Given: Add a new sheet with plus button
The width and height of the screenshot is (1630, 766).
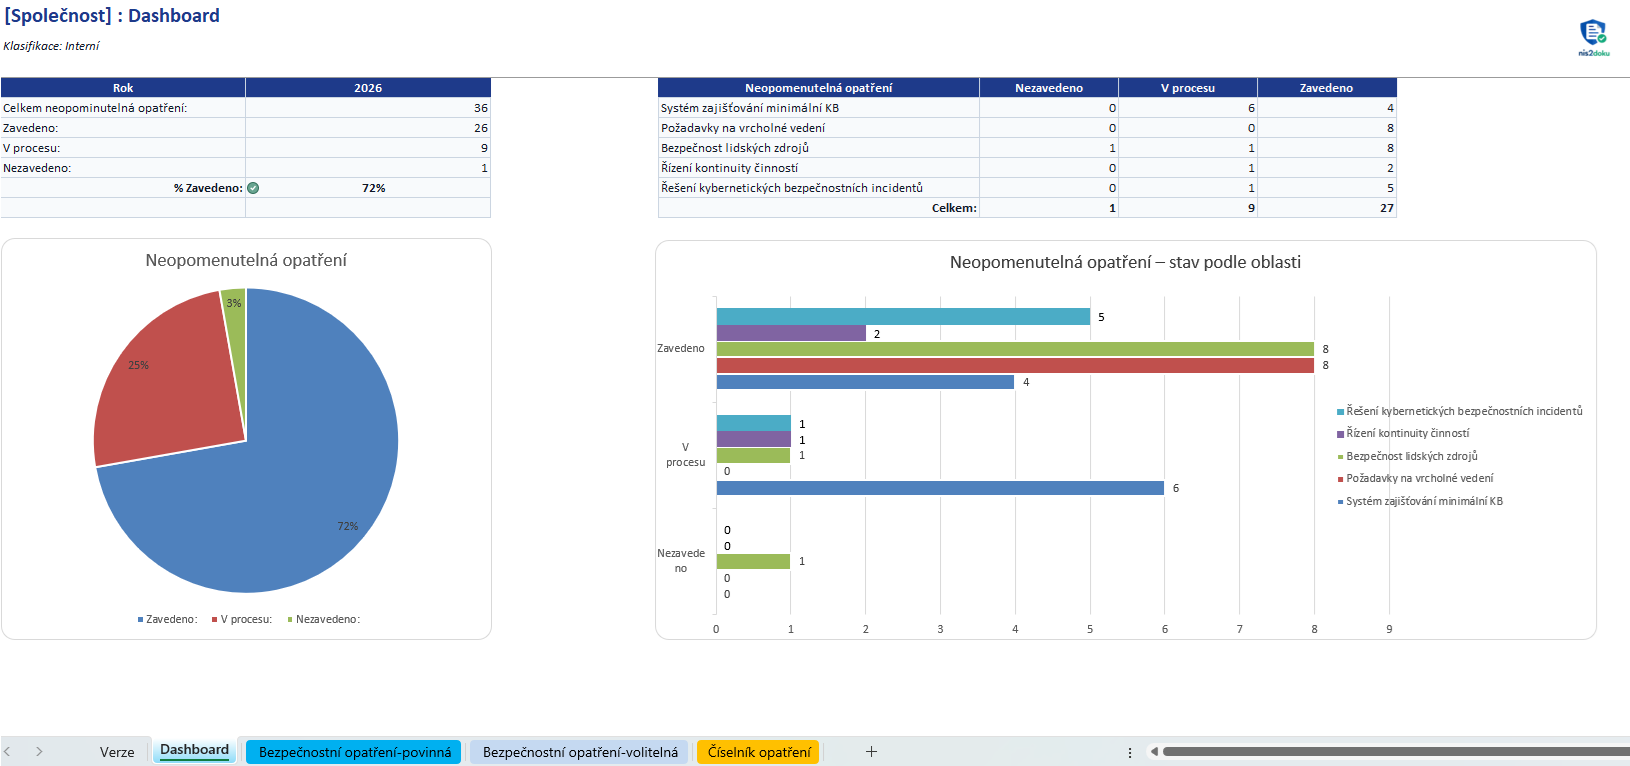Looking at the screenshot, I should pos(871,752).
